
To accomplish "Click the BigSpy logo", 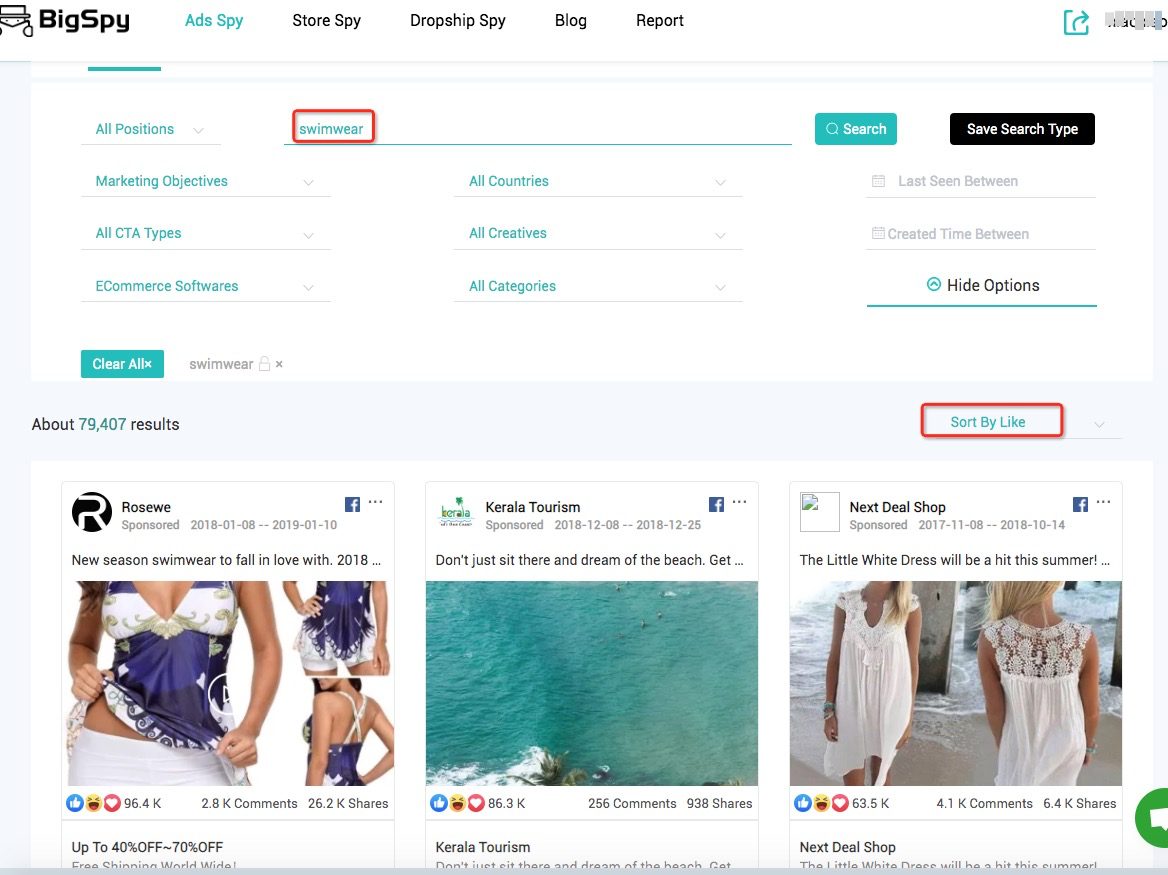I will 65,20.
